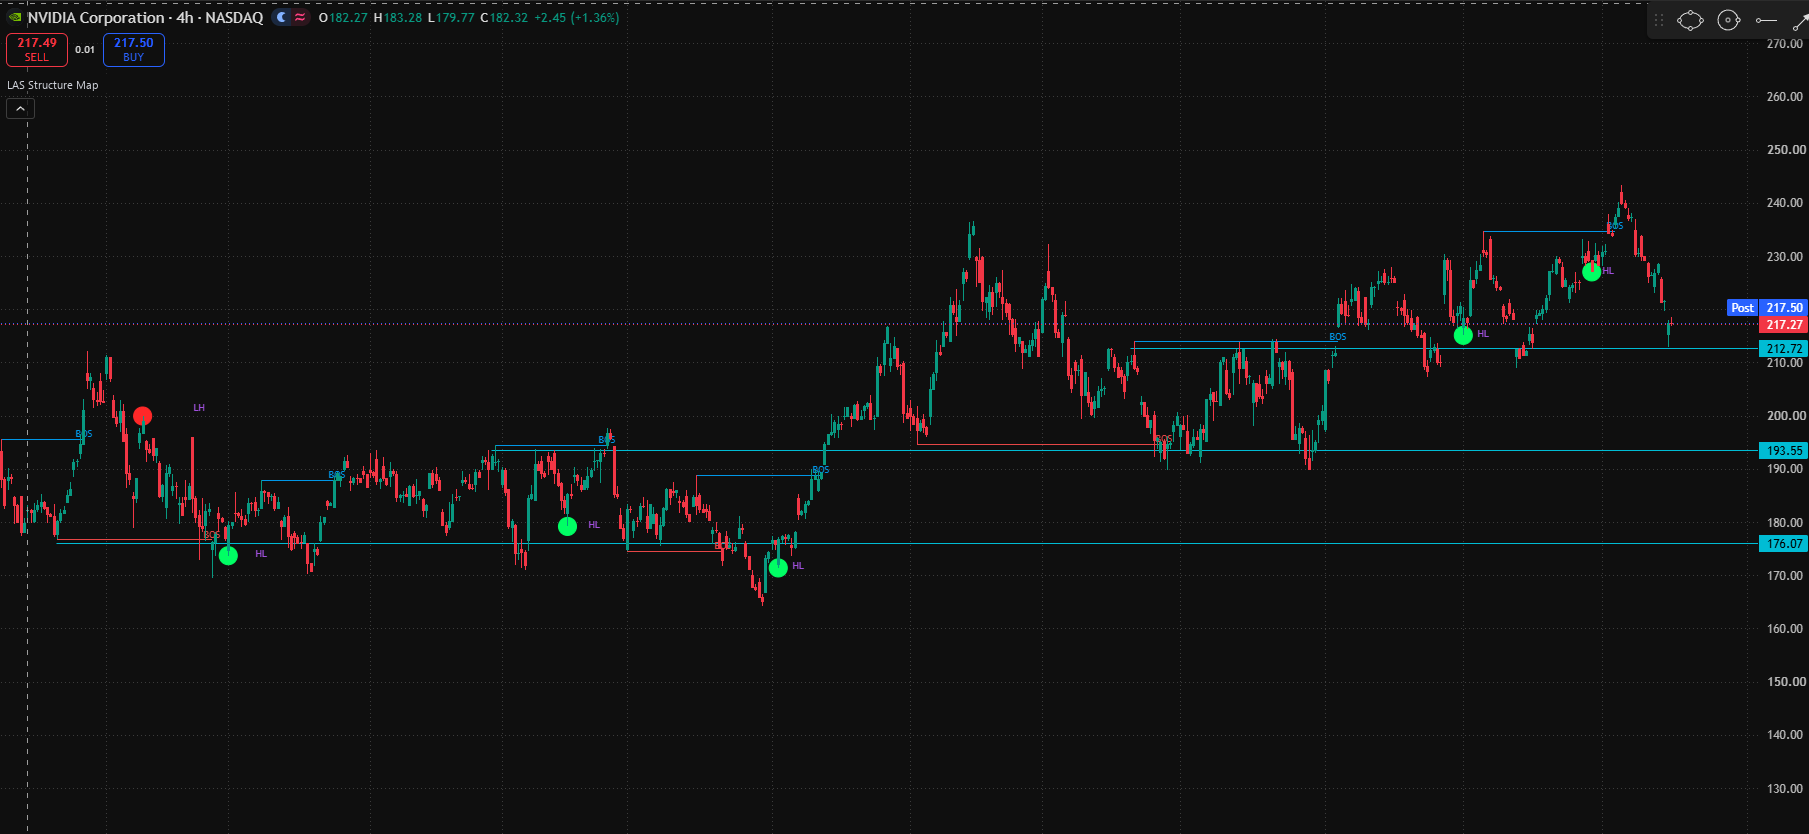This screenshot has width=1809, height=834.
Task: Click the close value C182.32 in header
Action: click(x=504, y=18)
